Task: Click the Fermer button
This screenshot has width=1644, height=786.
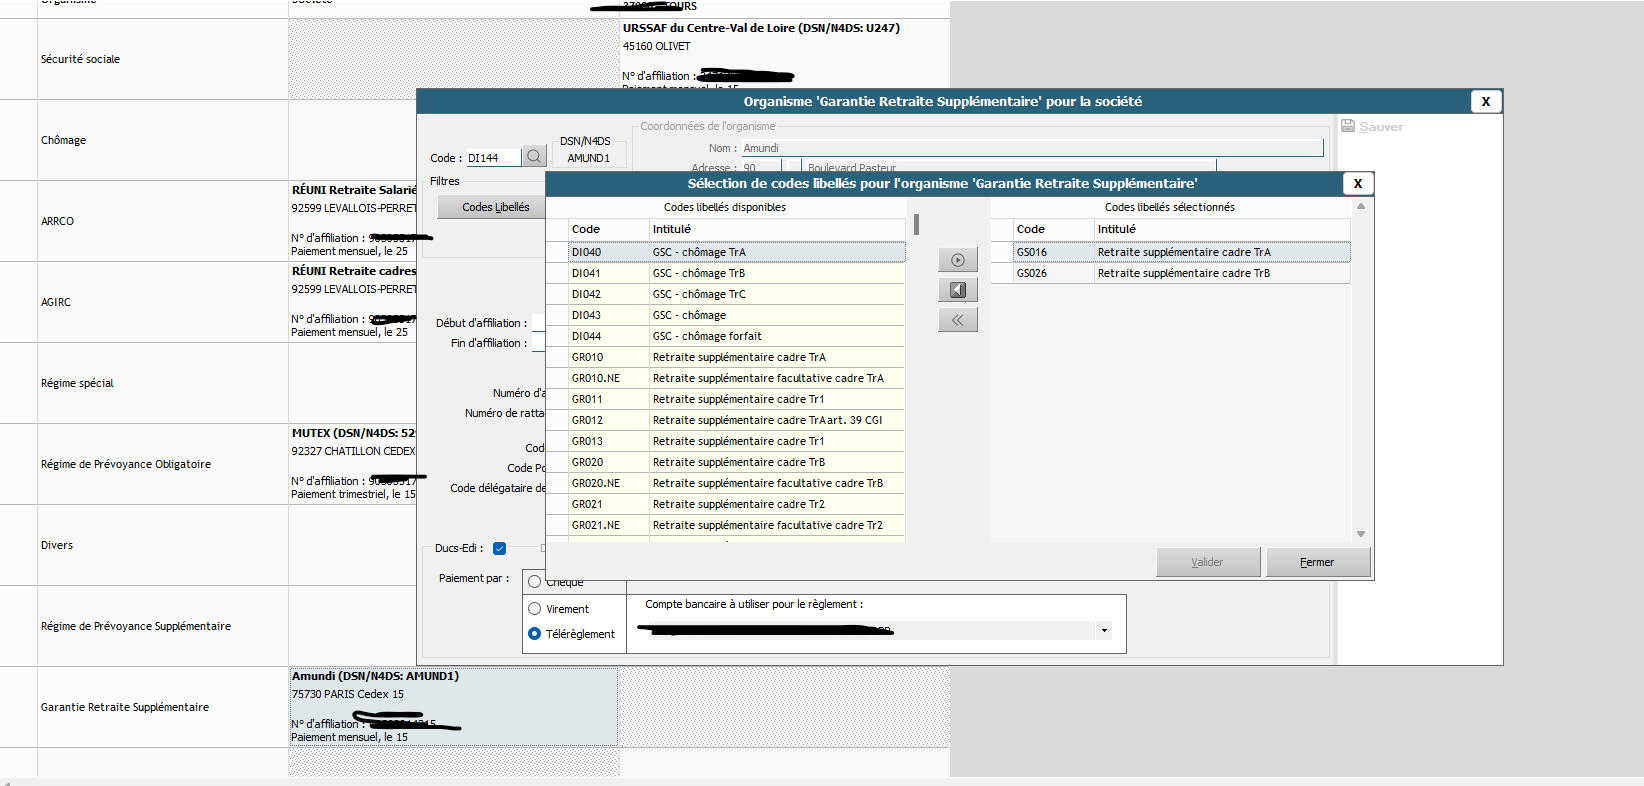Action: click(x=1317, y=562)
